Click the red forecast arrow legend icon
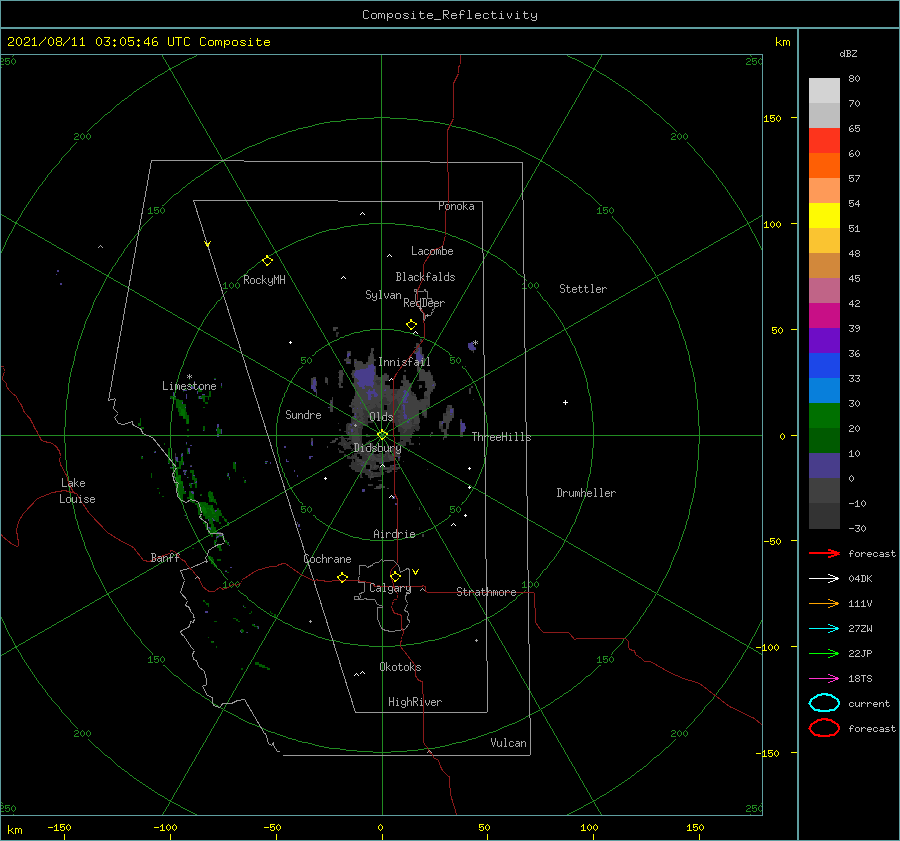The width and height of the screenshot is (900, 841). (x=824, y=553)
